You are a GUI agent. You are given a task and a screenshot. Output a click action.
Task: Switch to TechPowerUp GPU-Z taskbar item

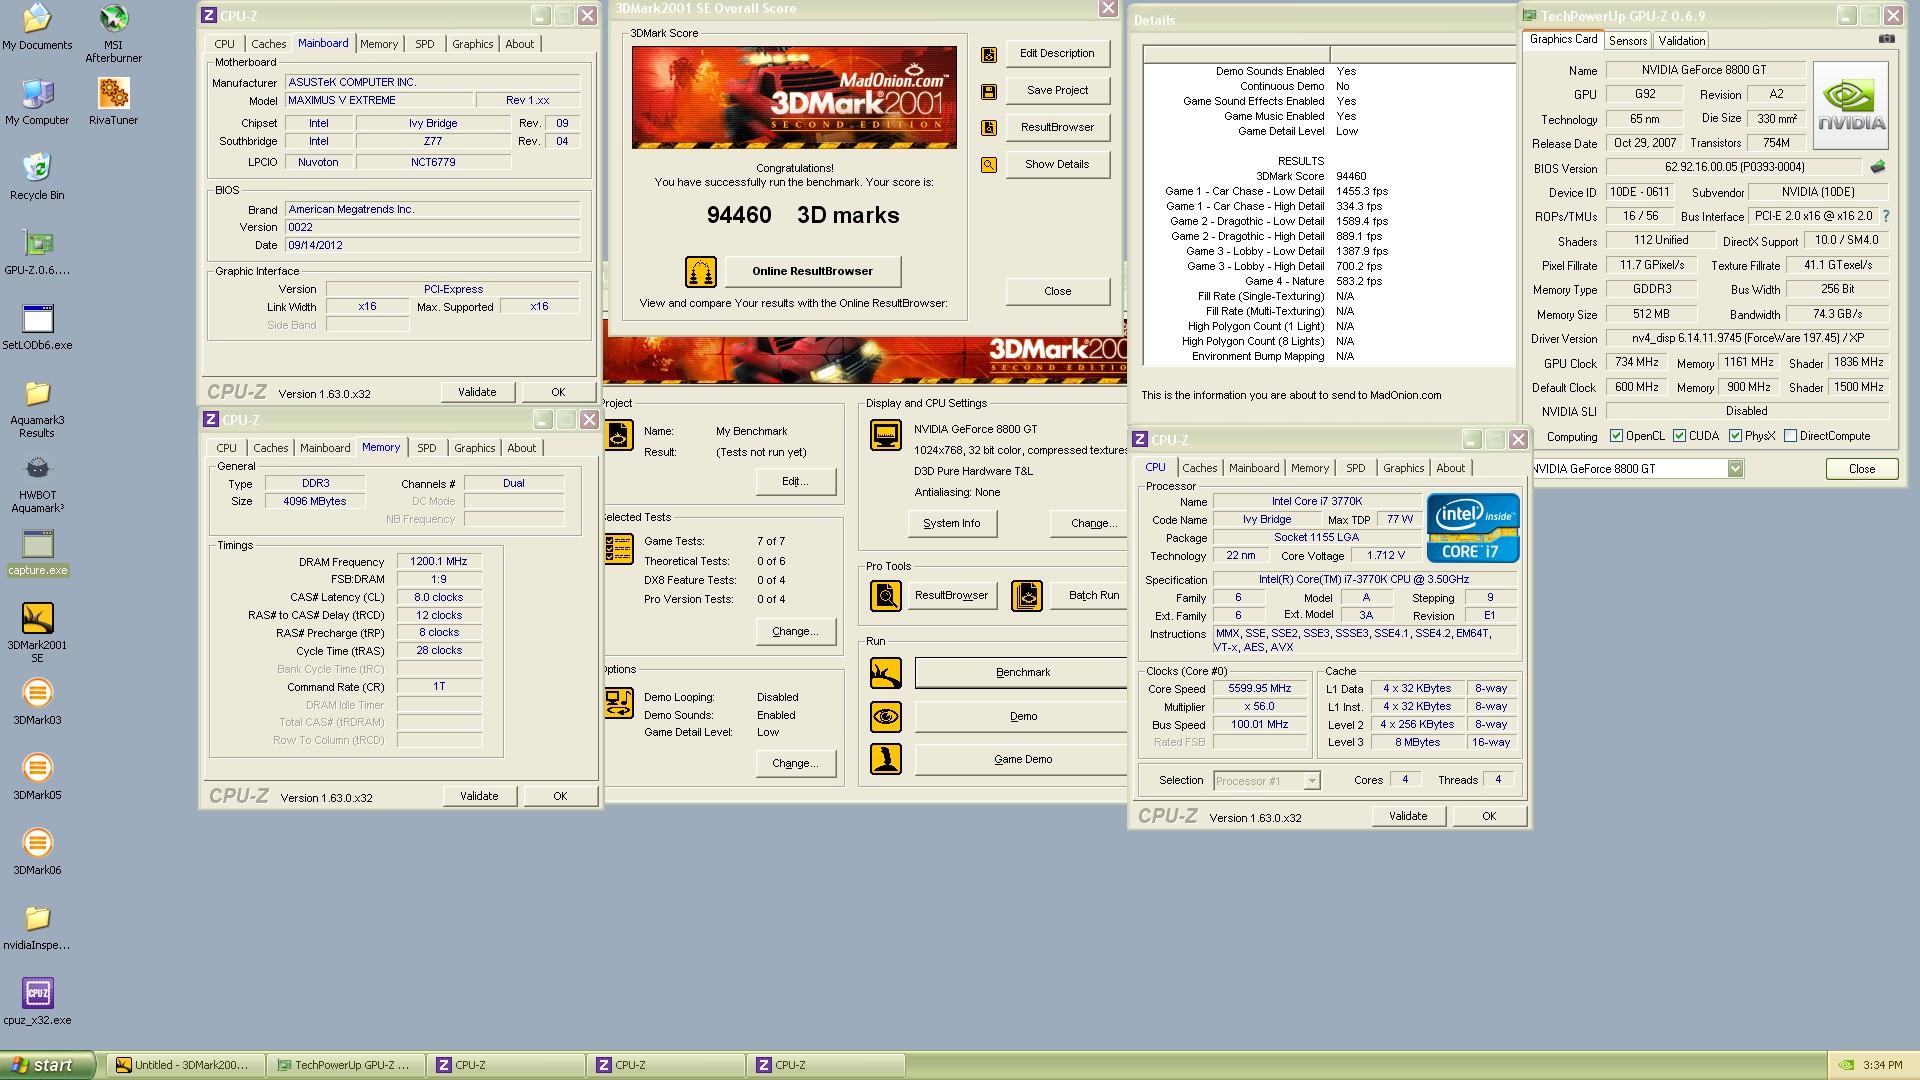348,1065
